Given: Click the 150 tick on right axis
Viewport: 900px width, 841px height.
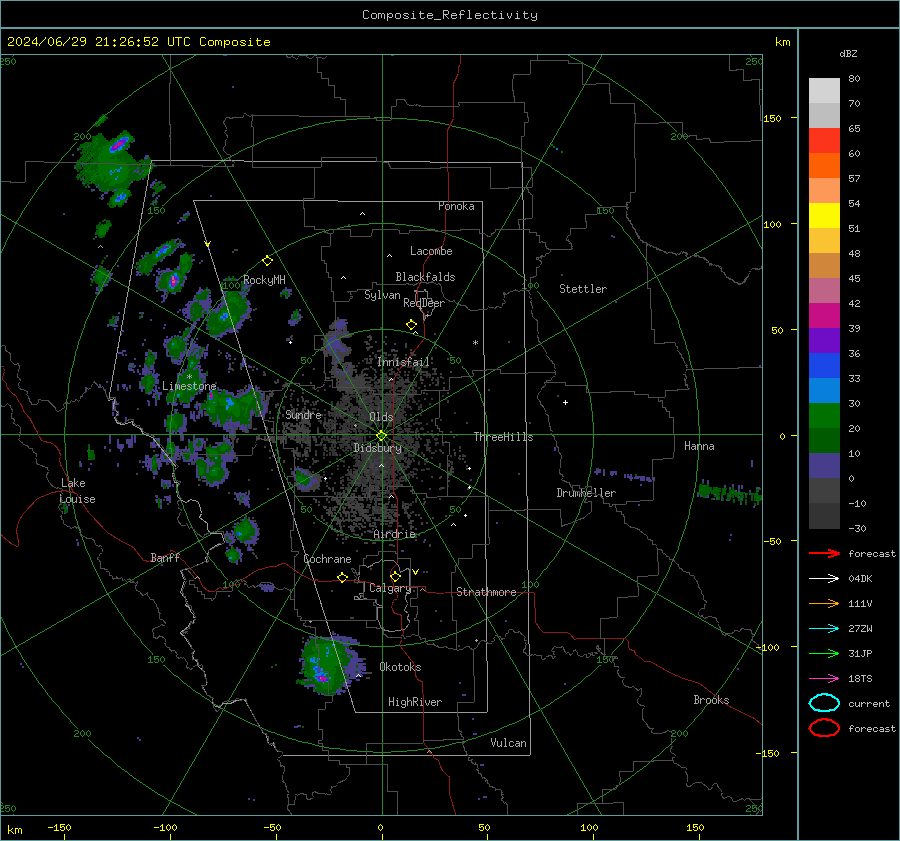Looking at the screenshot, I should 772,118.
